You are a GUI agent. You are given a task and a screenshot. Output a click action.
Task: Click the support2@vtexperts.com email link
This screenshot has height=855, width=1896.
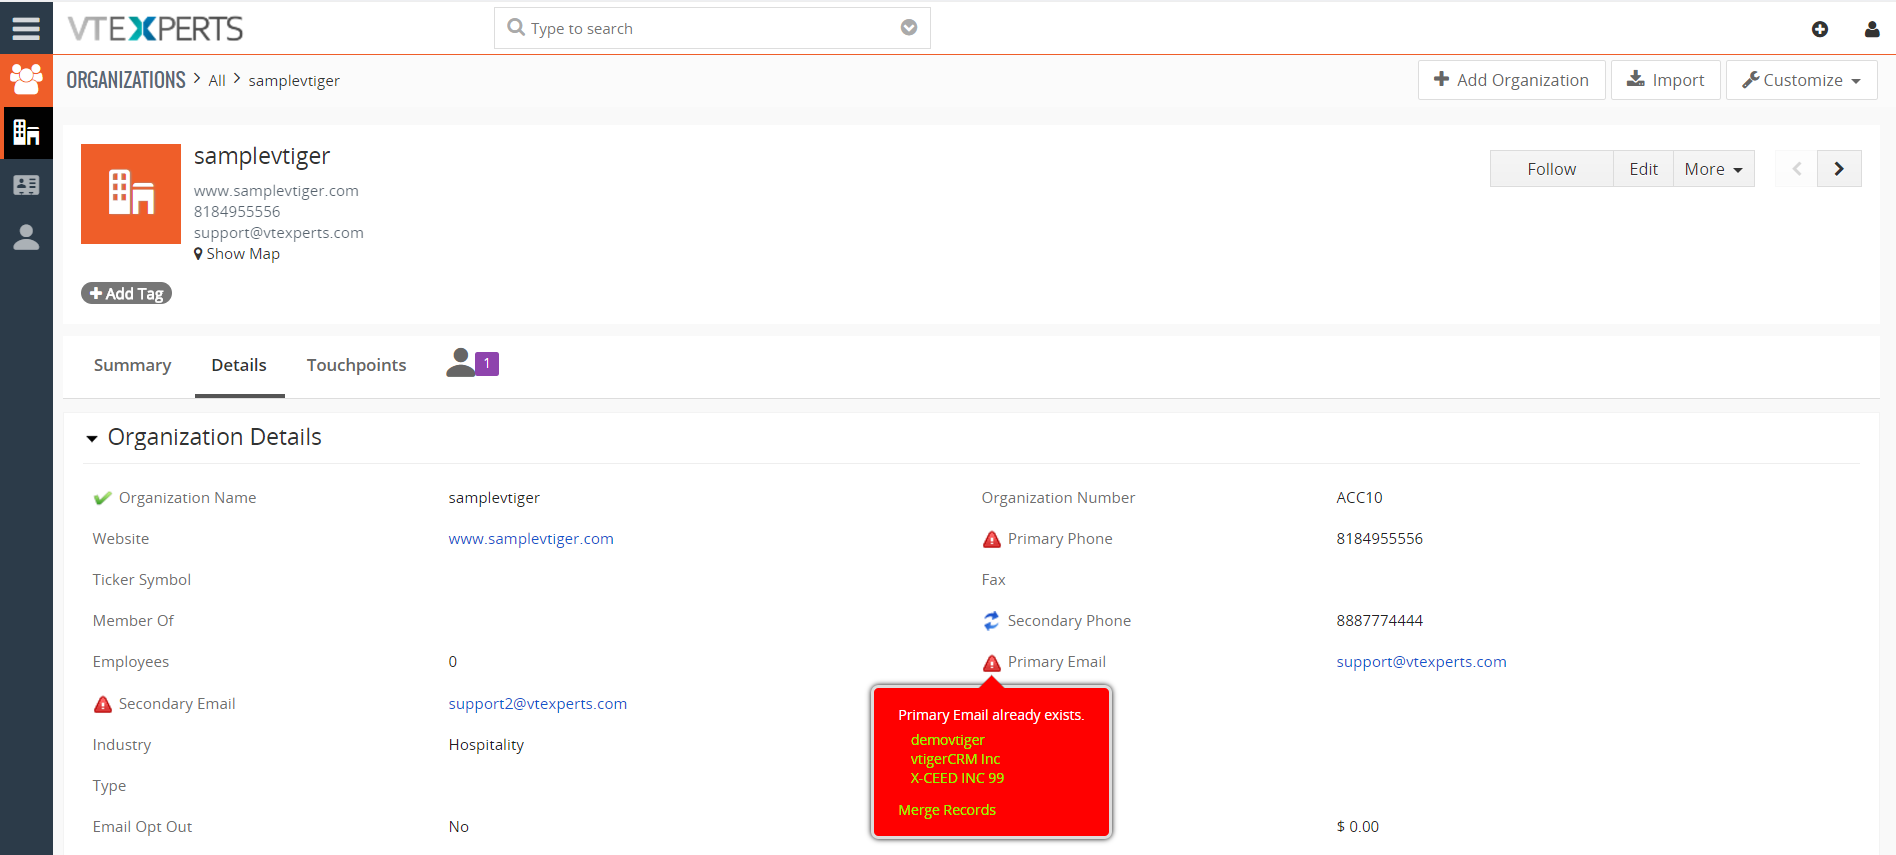click(x=538, y=704)
